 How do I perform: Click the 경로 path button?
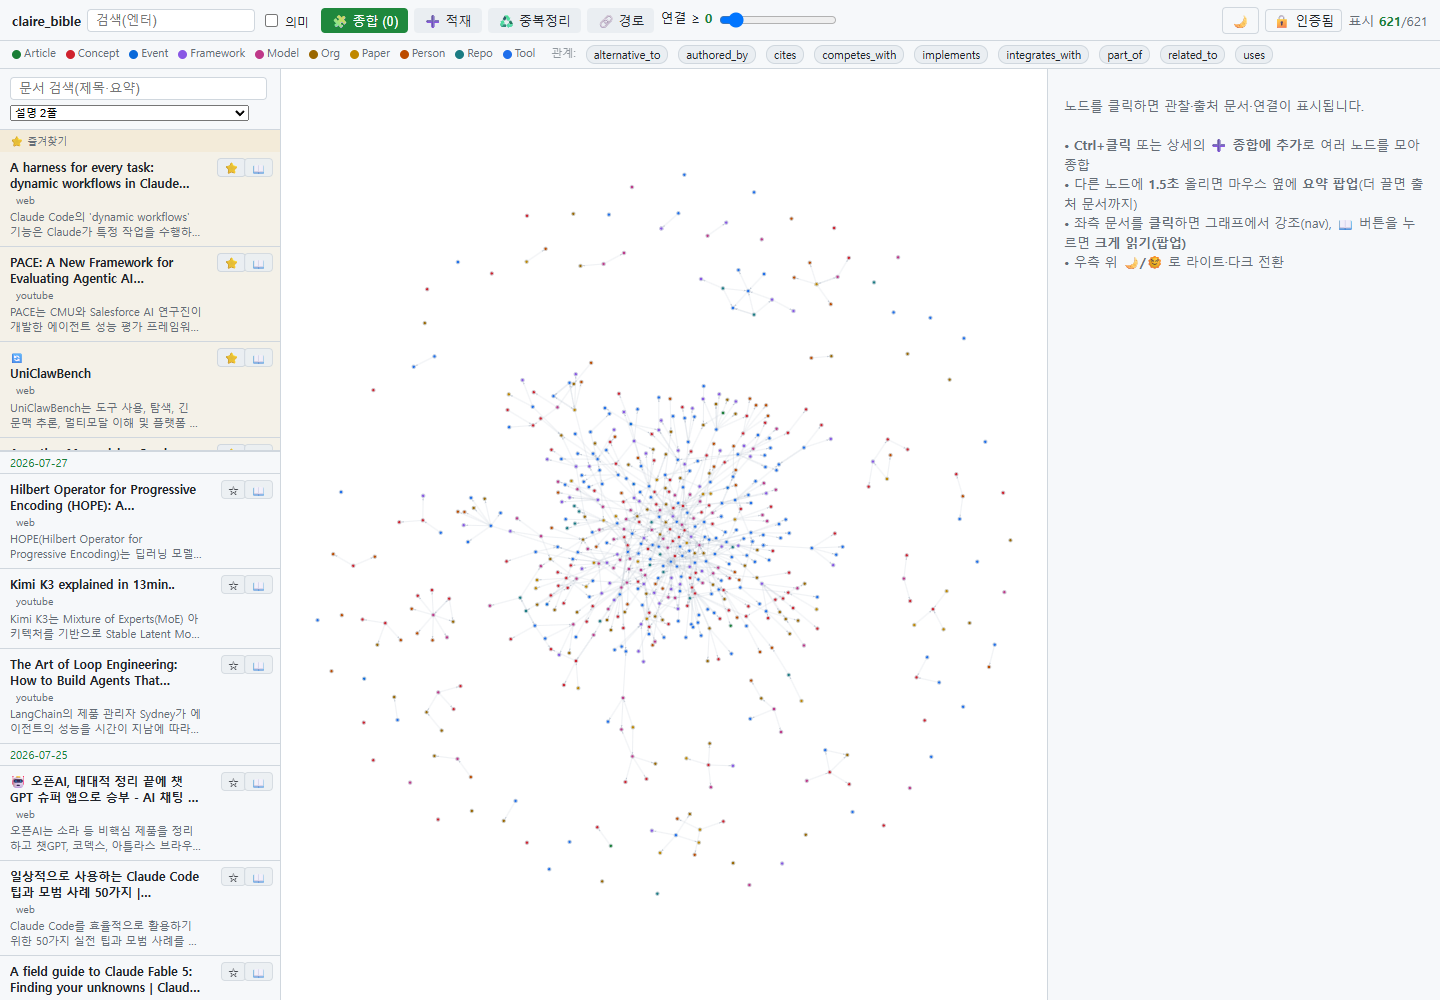click(x=620, y=21)
